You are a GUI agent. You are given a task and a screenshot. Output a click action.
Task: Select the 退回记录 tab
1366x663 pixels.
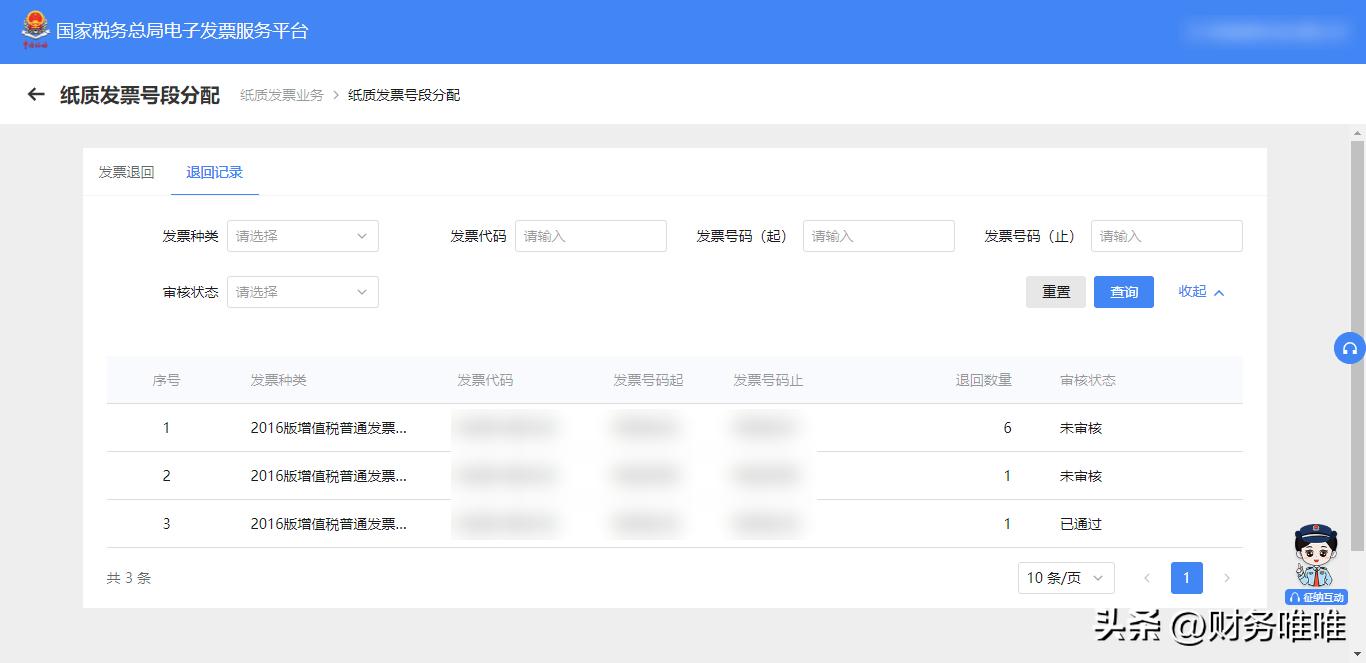[214, 172]
